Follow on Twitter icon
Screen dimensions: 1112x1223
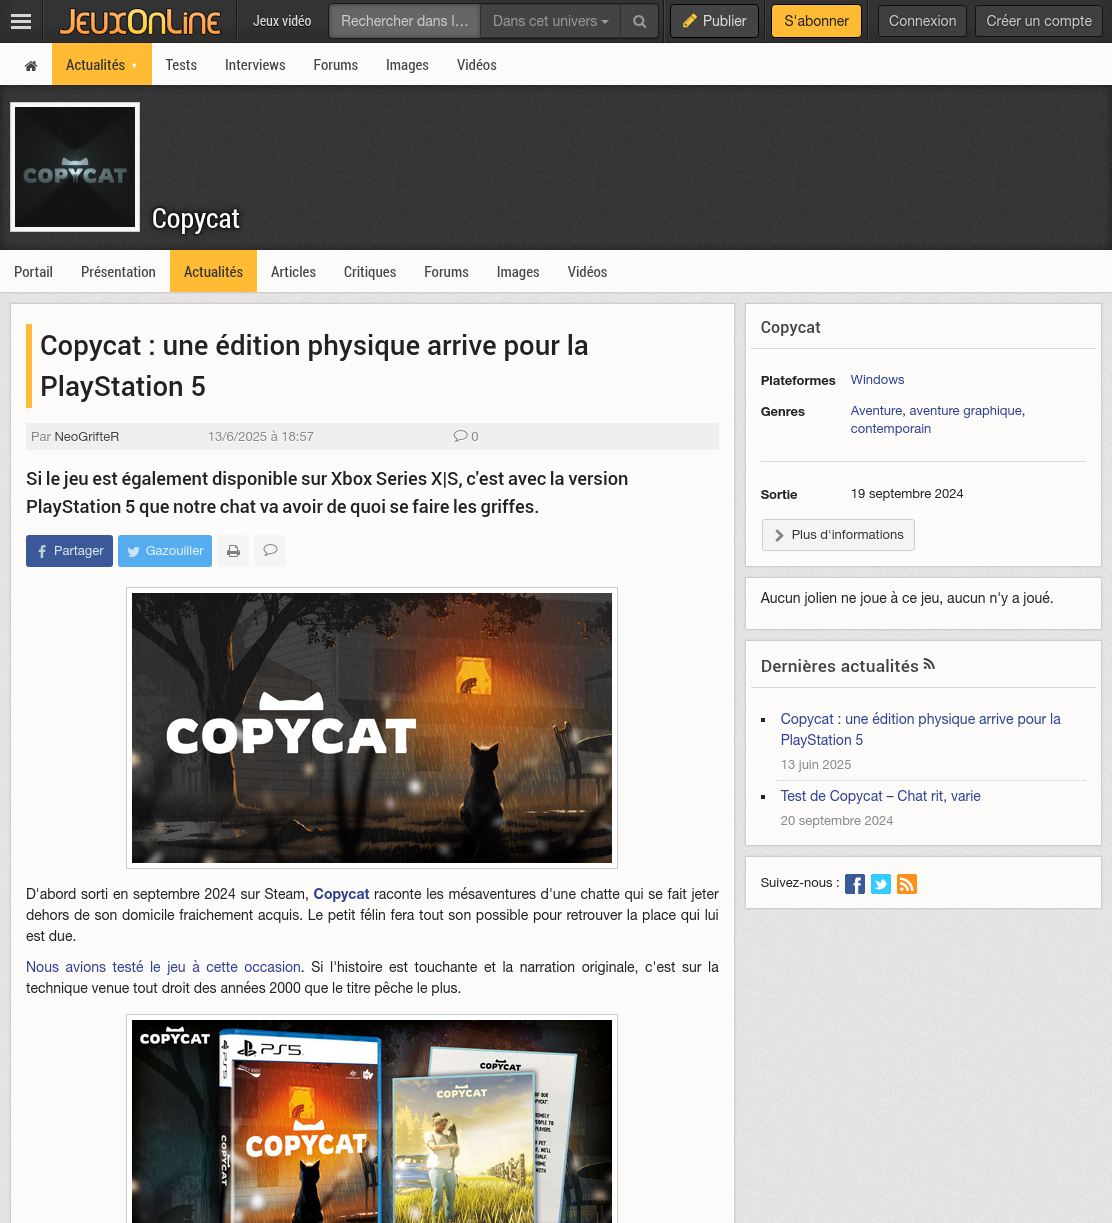[881, 884]
